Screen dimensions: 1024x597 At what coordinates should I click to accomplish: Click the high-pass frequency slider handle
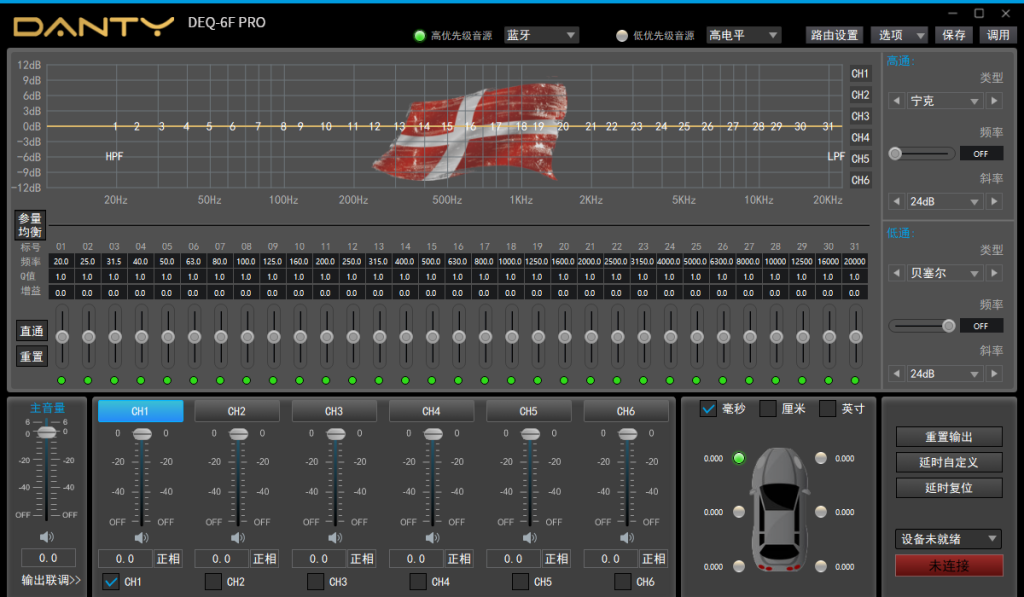895,153
